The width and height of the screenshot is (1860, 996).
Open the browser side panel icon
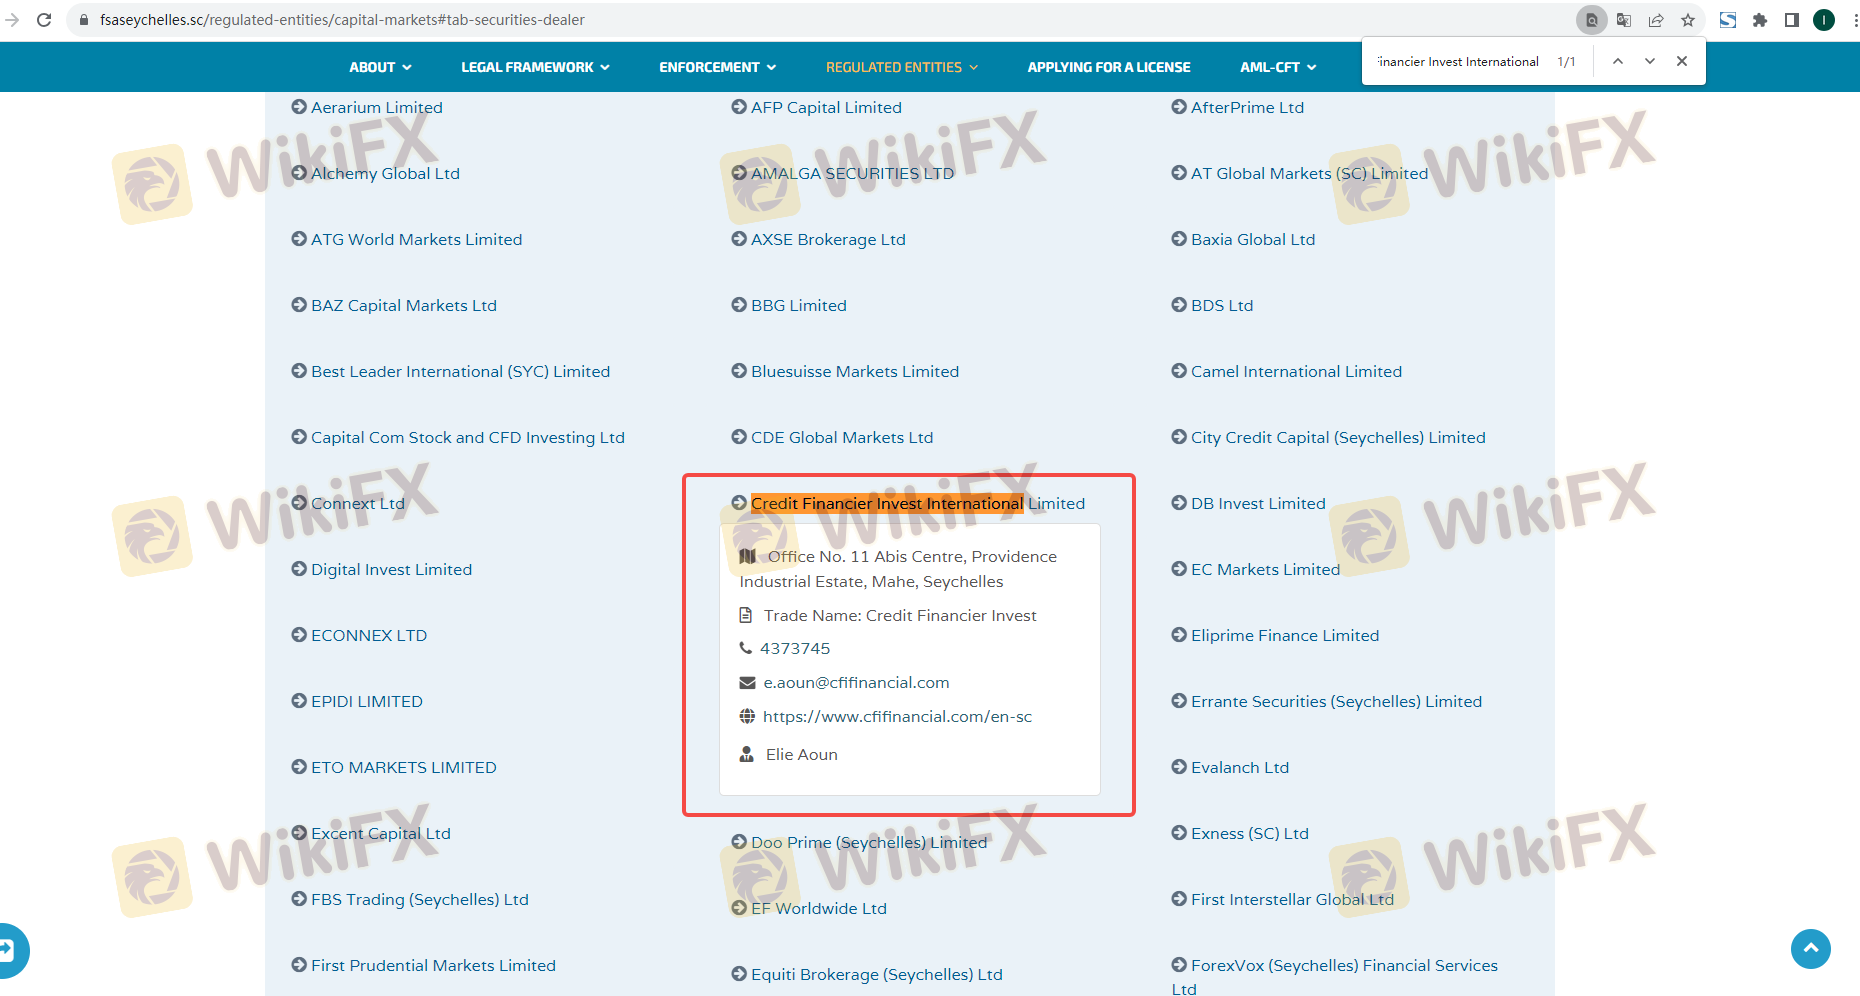point(1792,20)
